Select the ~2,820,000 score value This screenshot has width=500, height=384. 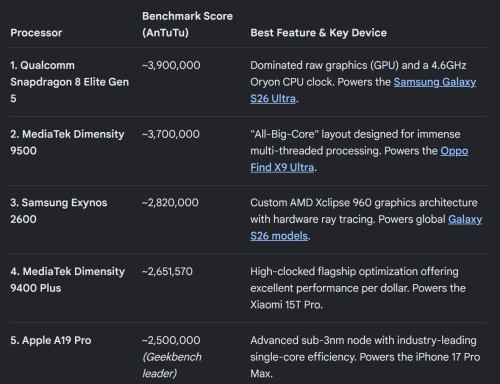coord(170,202)
